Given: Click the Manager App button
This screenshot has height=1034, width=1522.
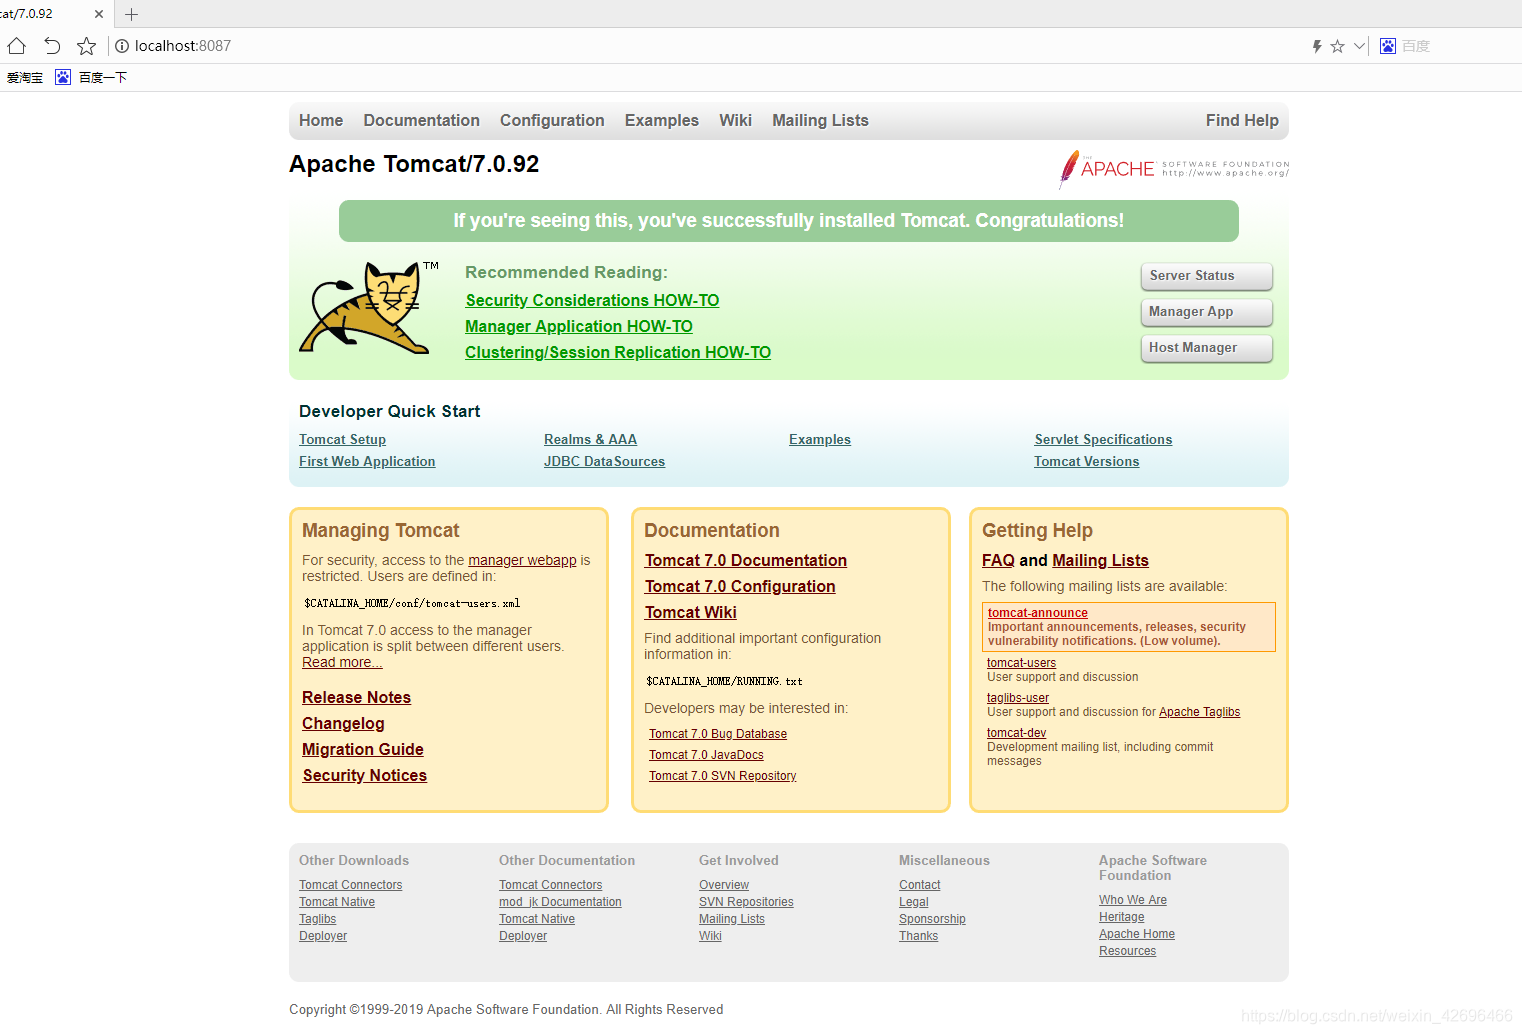Looking at the screenshot, I should [1206, 312].
